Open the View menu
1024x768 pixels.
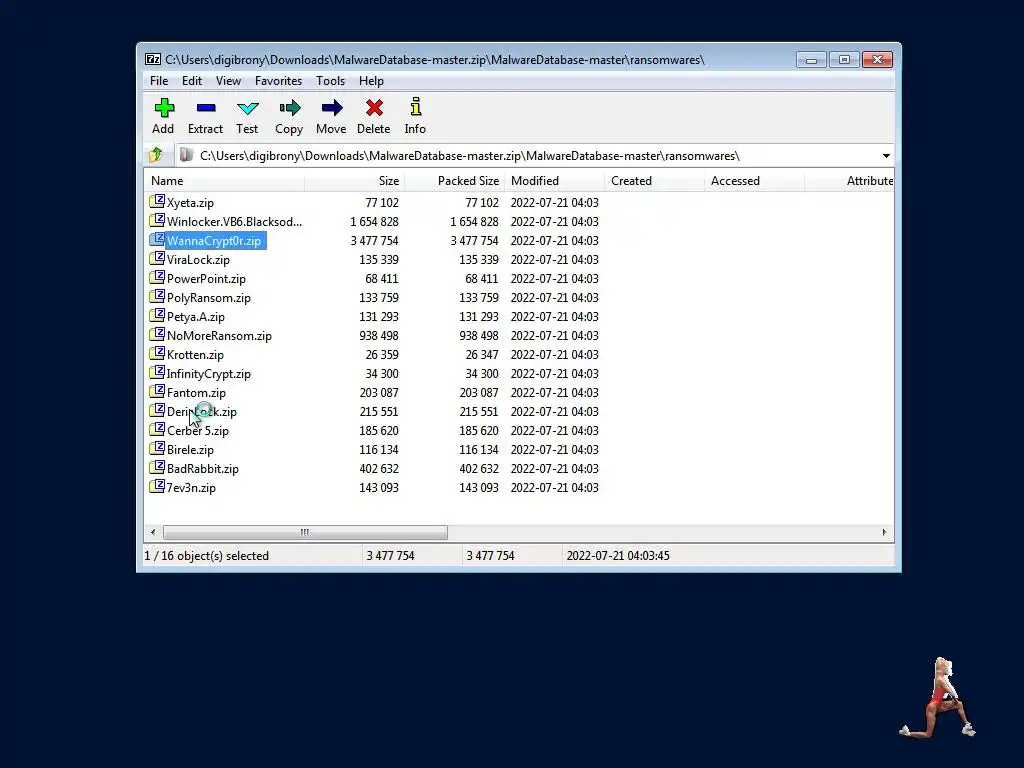[x=228, y=81]
